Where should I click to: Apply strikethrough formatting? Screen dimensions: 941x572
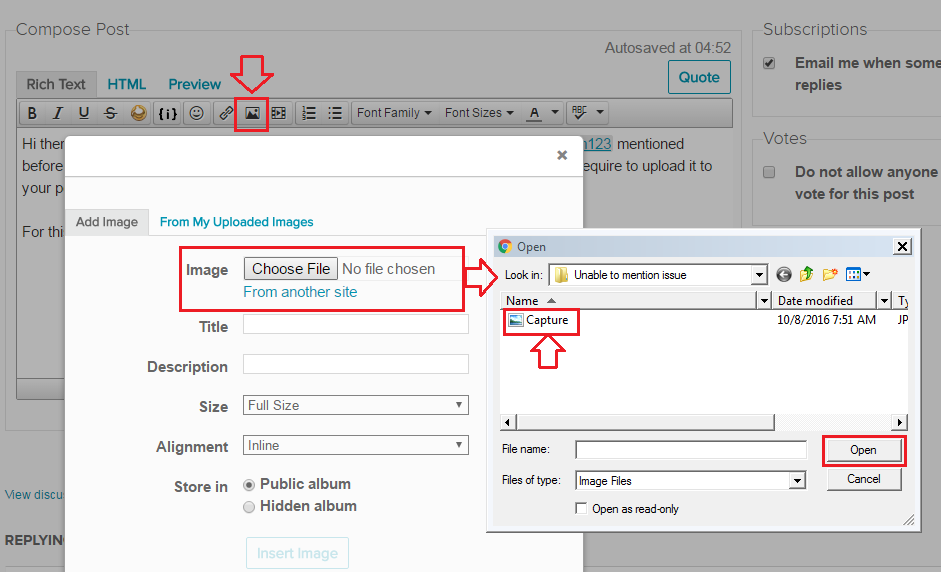[110, 113]
